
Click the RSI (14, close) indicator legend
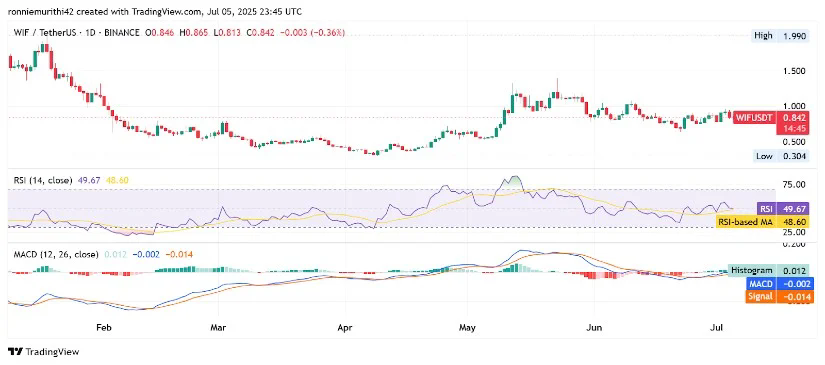(42, 180)
